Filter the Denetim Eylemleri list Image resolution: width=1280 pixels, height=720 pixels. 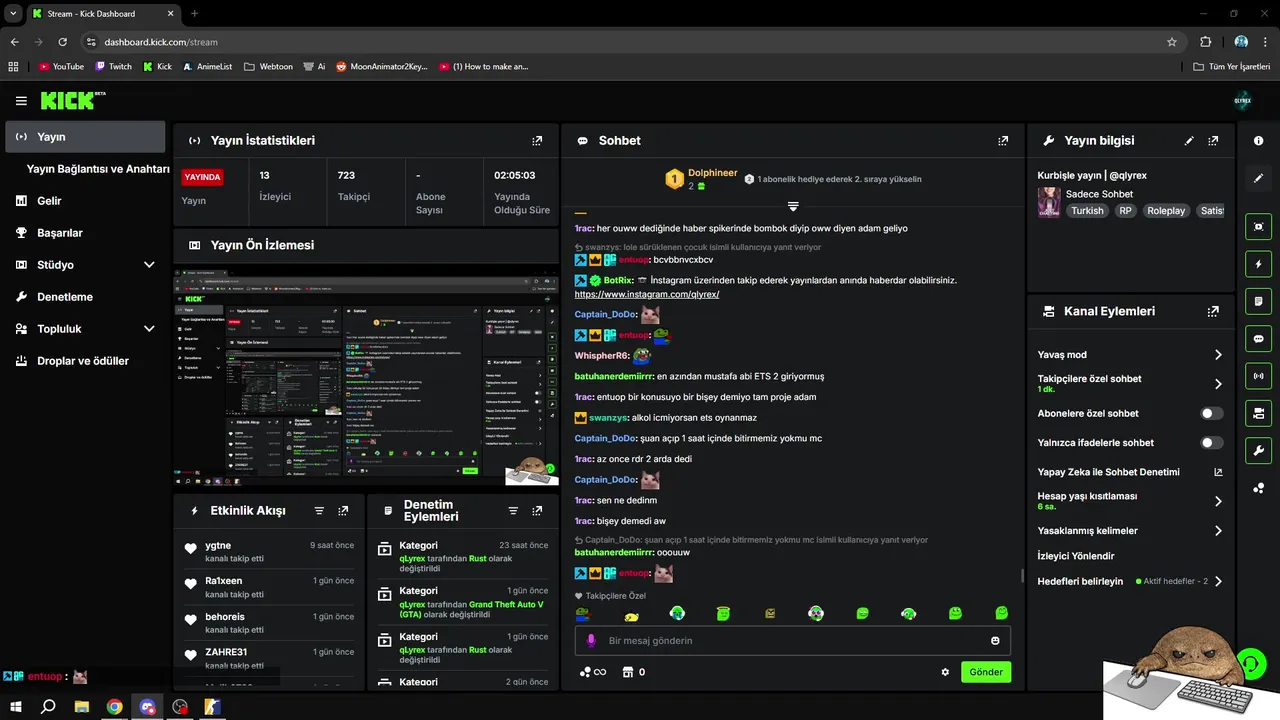[x=513, y=511]
